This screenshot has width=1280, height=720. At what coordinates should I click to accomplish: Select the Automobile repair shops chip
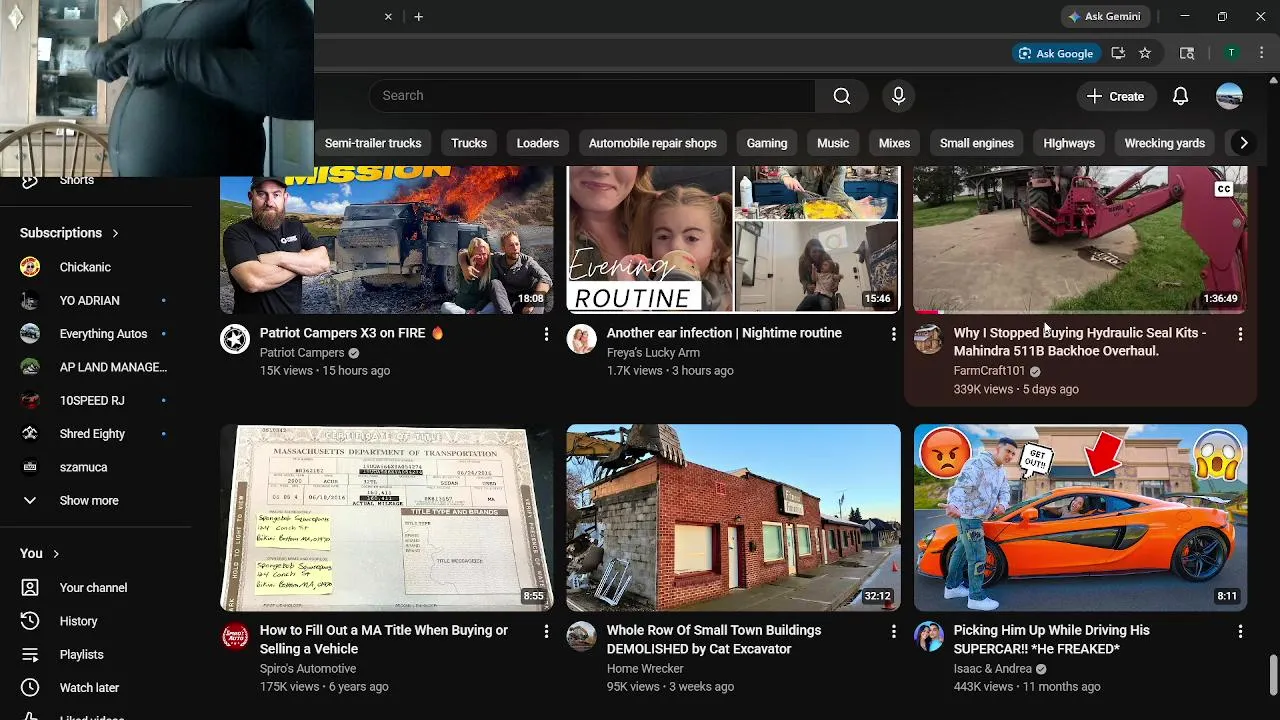652,143
